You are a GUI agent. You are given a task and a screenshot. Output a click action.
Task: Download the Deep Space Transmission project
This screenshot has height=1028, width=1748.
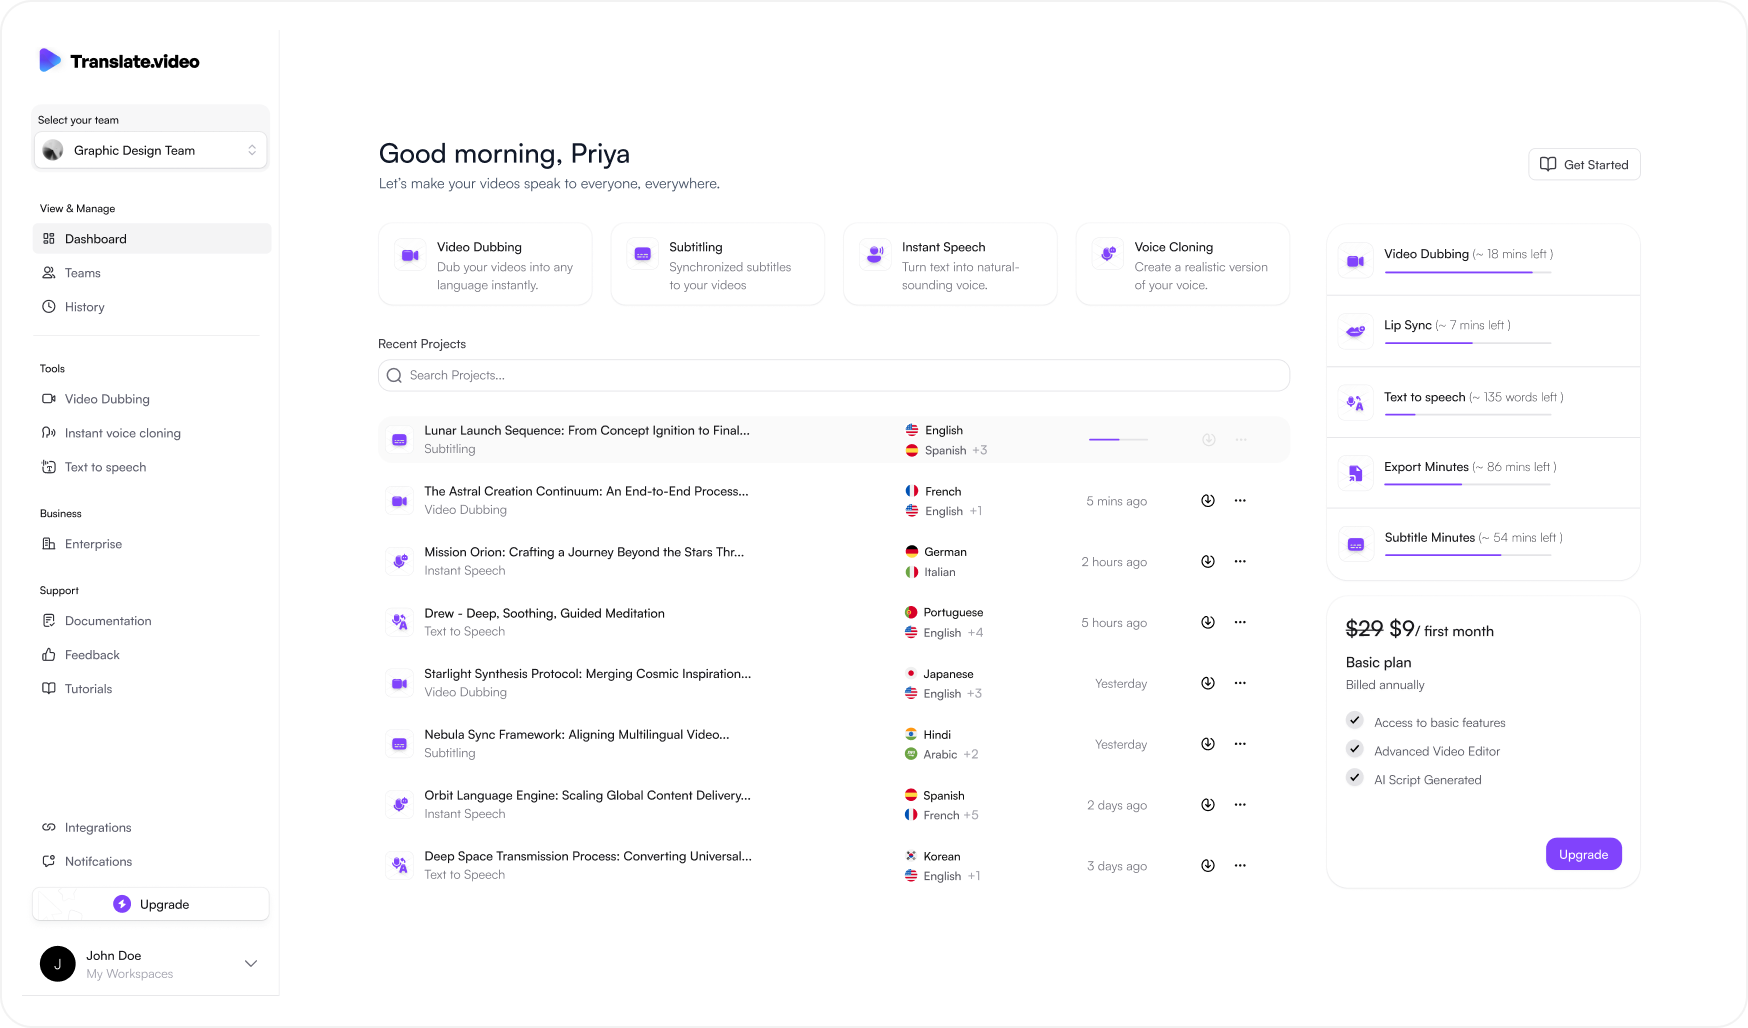point(1208,866)
